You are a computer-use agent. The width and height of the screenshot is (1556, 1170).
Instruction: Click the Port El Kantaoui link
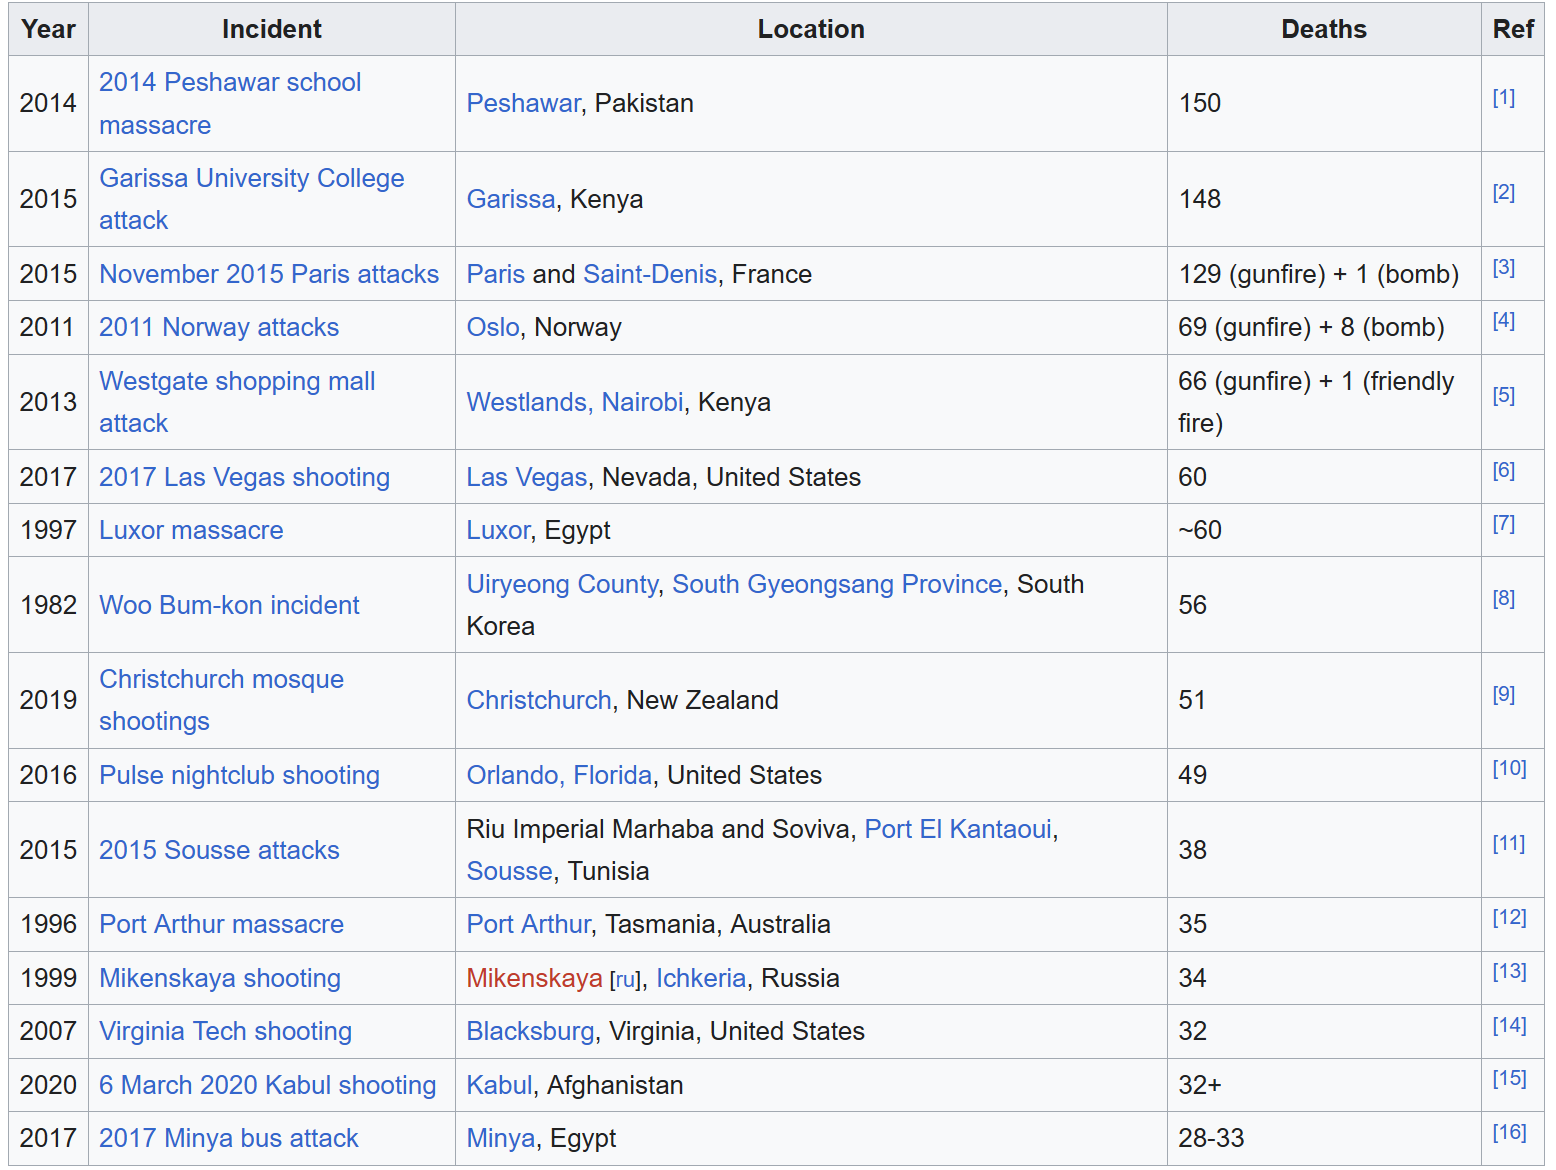pos(958,829)
